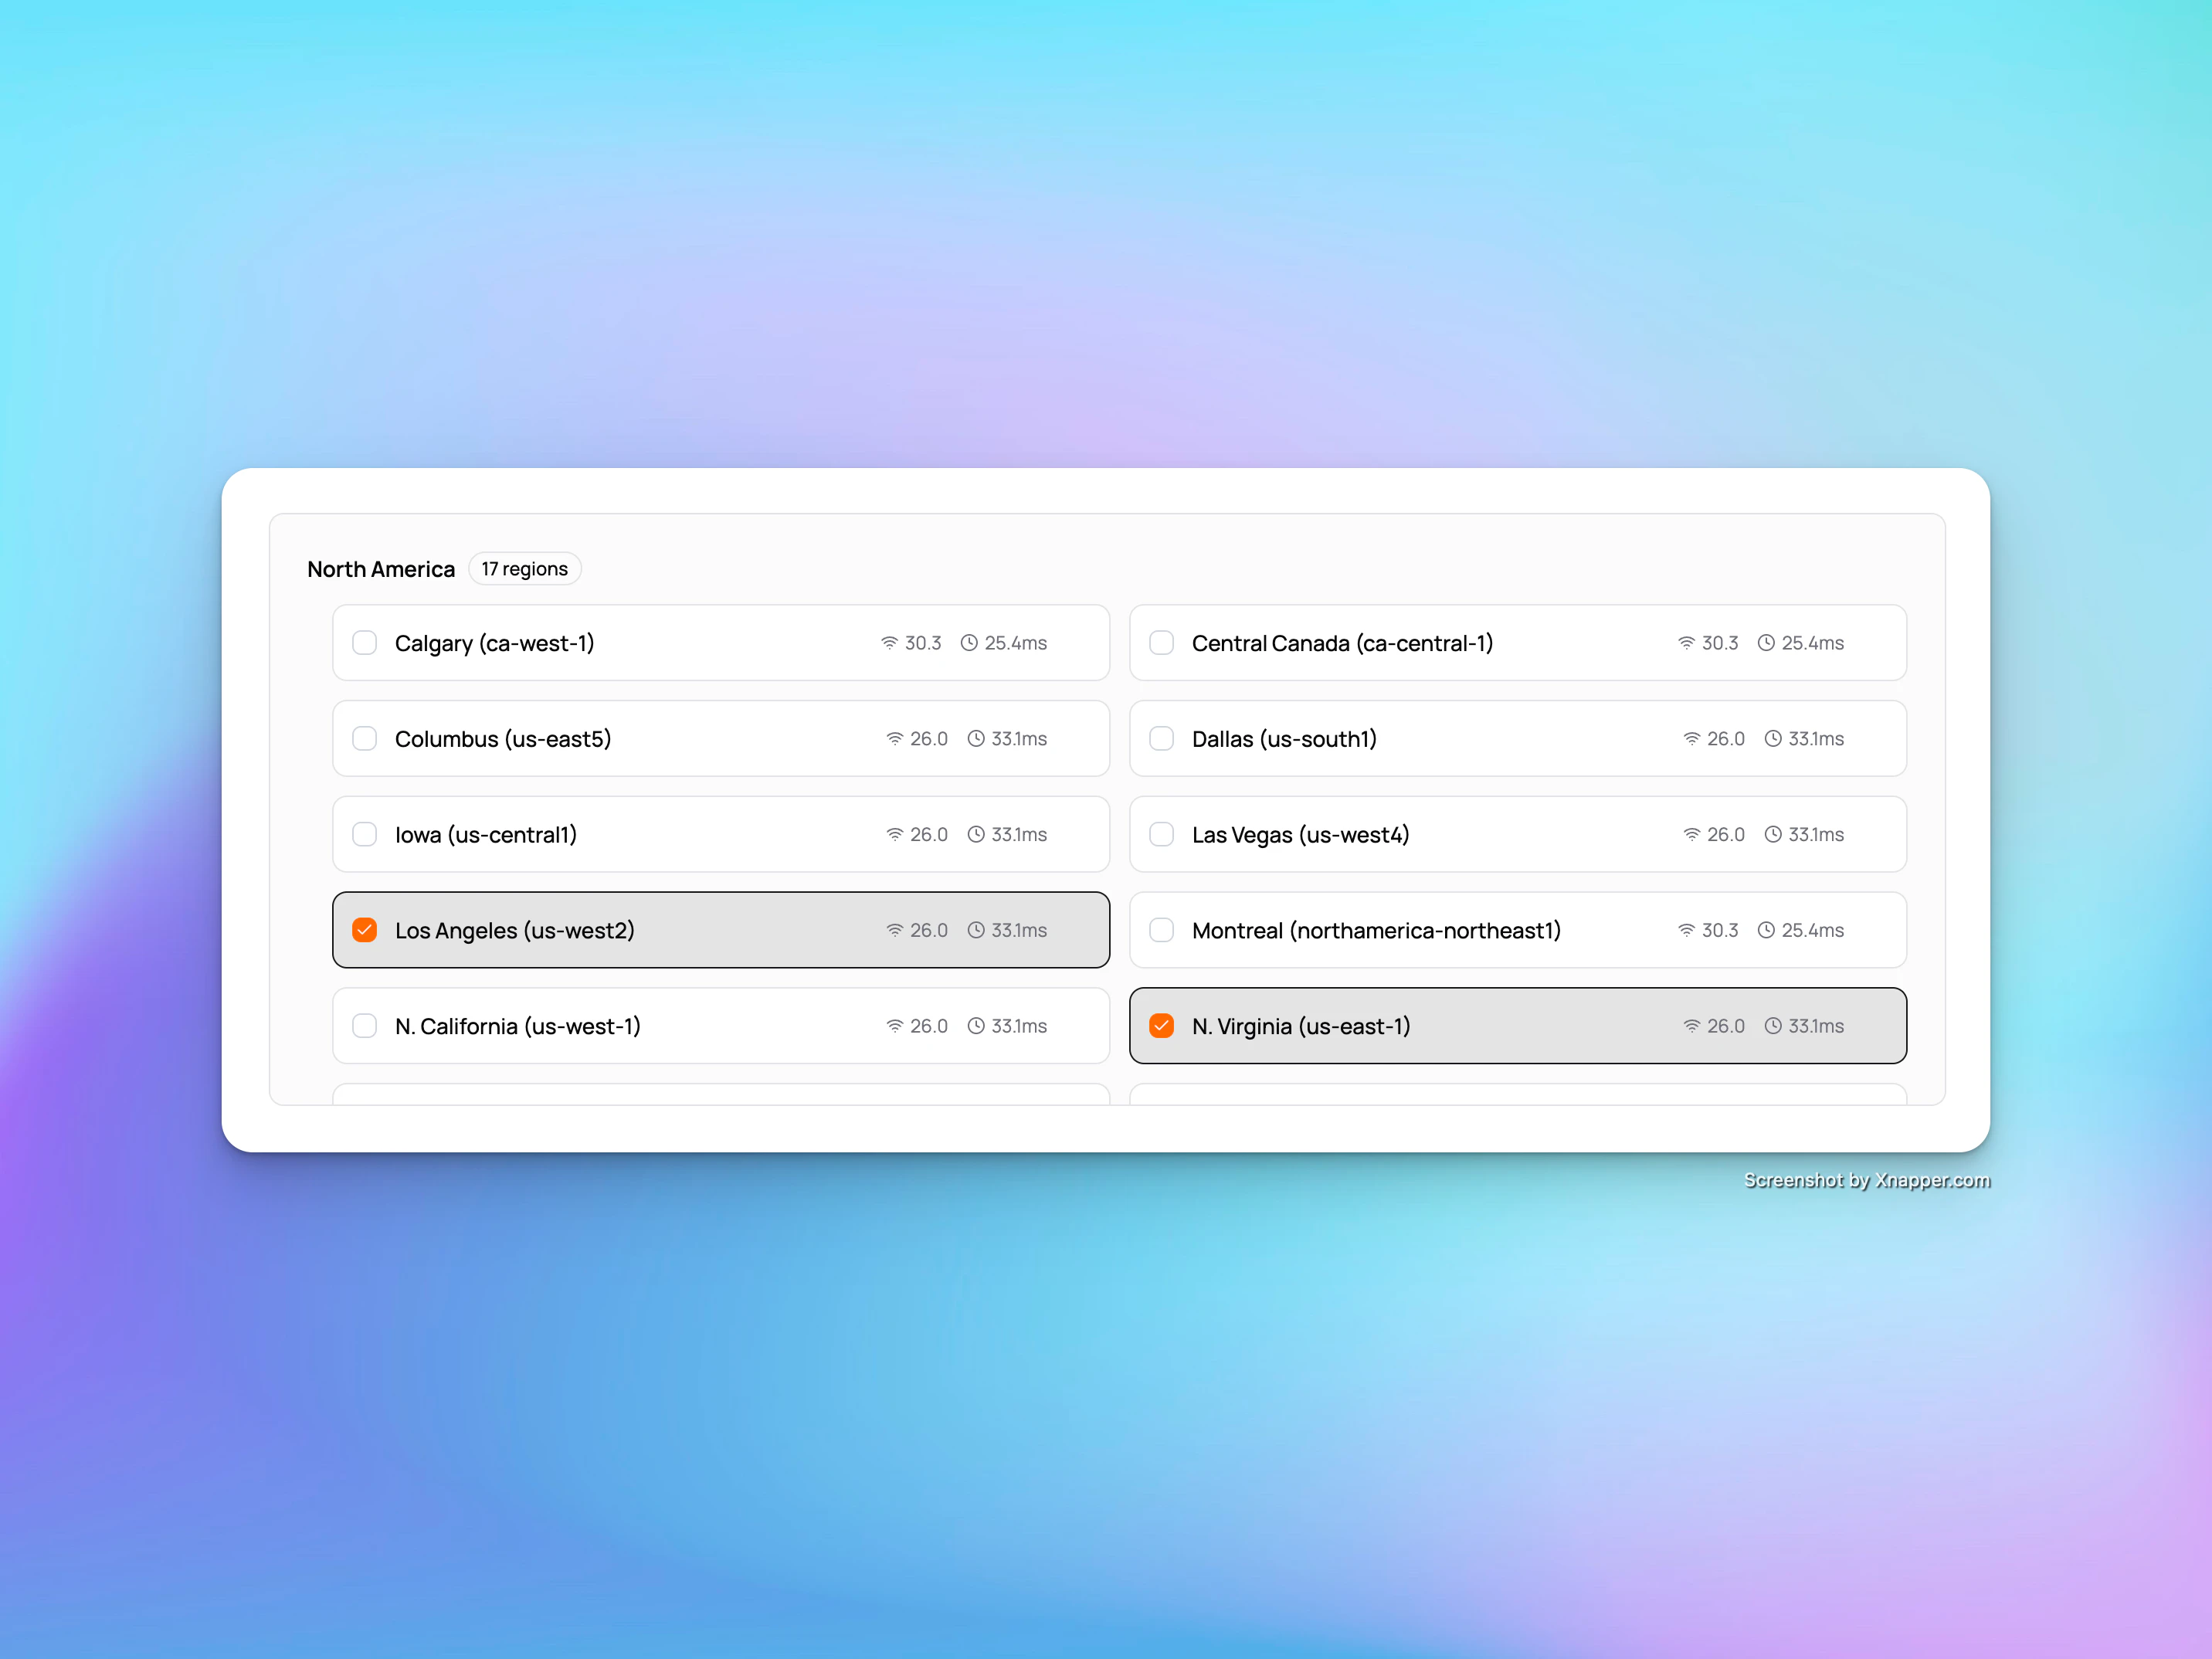Click the North America section heading

(x=381, y=569)
